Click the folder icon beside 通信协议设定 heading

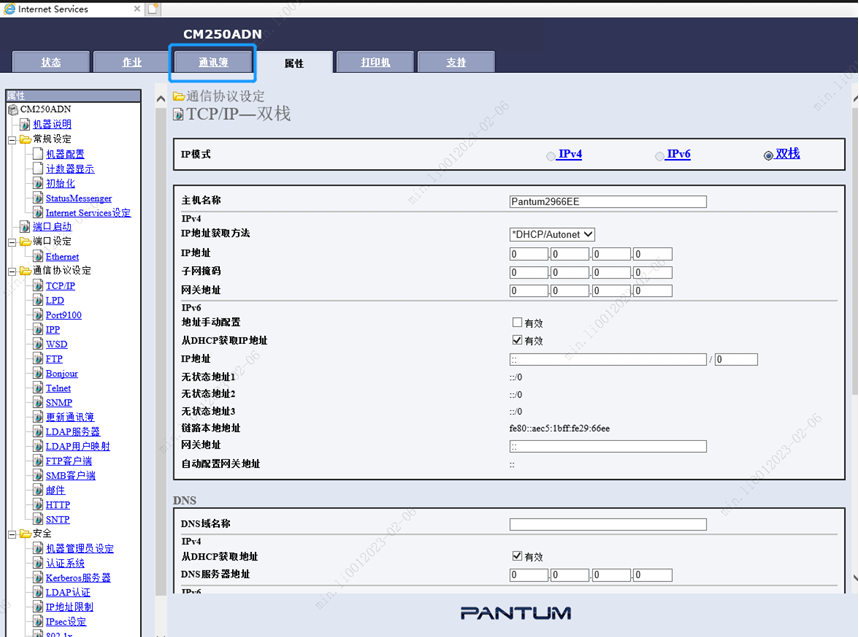(179, 96)
